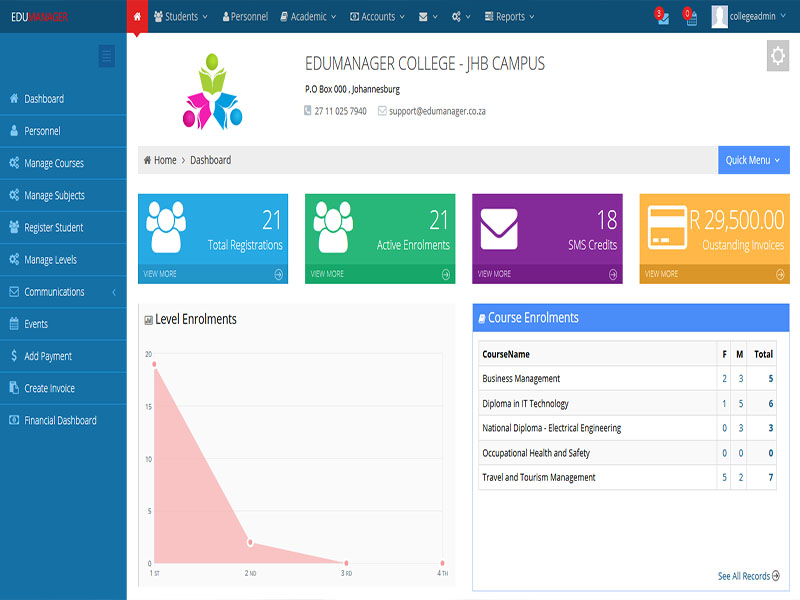The width and height of the screenshot is (800, 600).
Task: Click the phone number 27 11 025 7940
Action: point(340,111)
